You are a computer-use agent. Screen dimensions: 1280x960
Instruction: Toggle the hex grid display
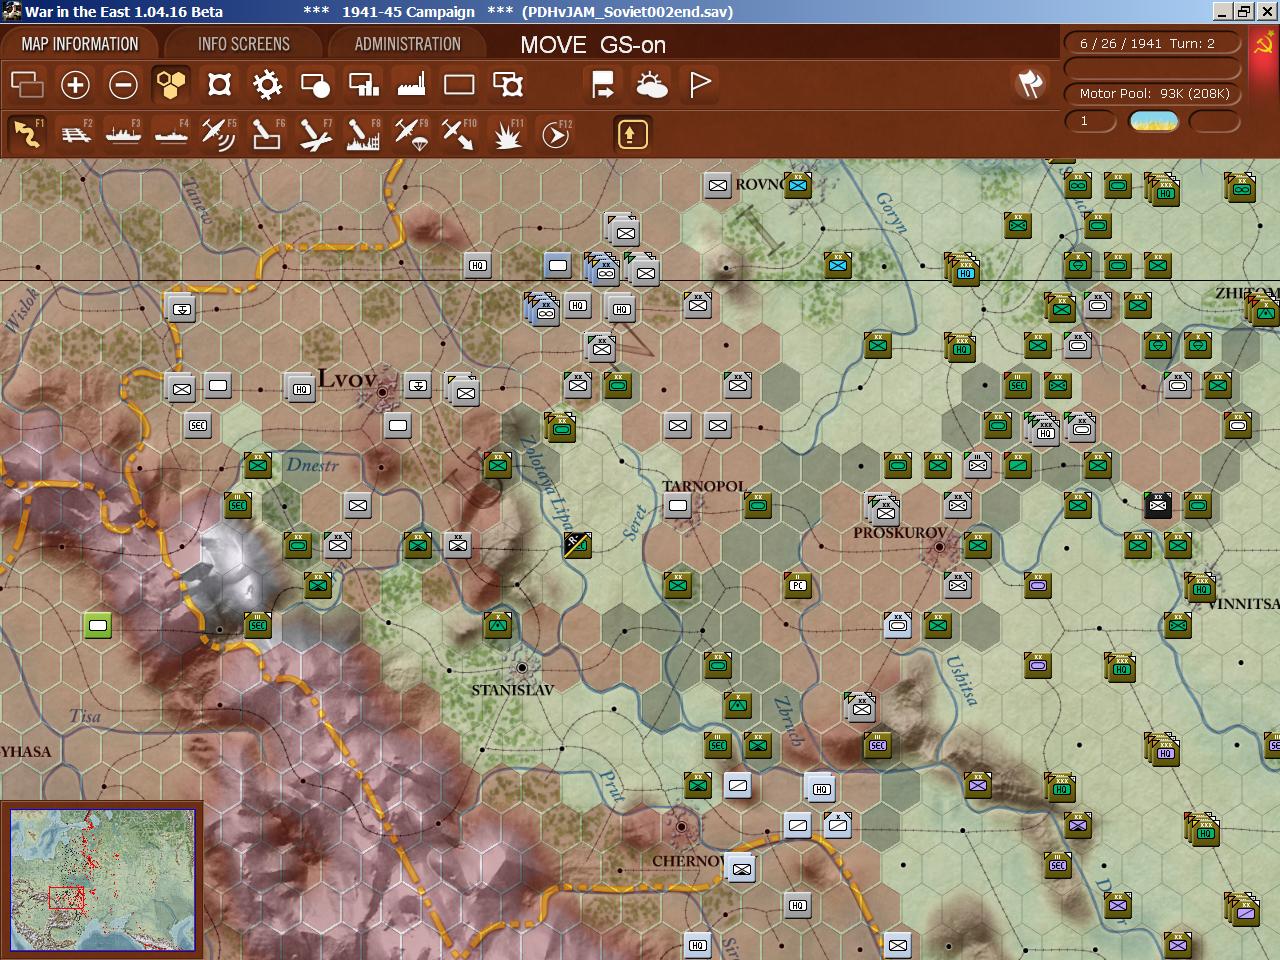tap(171, 85)
